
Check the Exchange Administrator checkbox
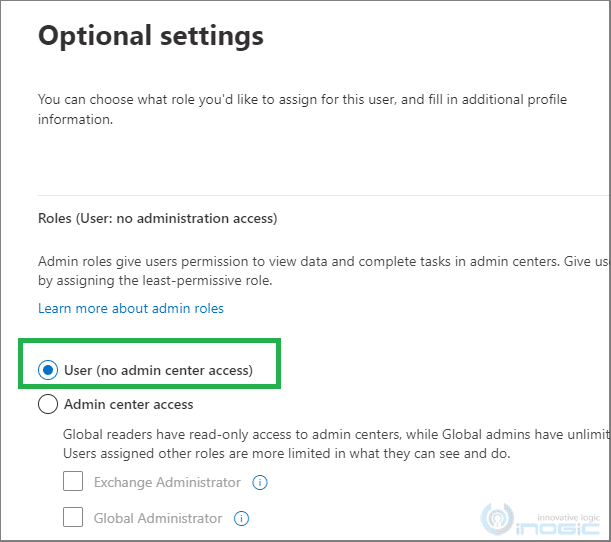click(73, 481)
